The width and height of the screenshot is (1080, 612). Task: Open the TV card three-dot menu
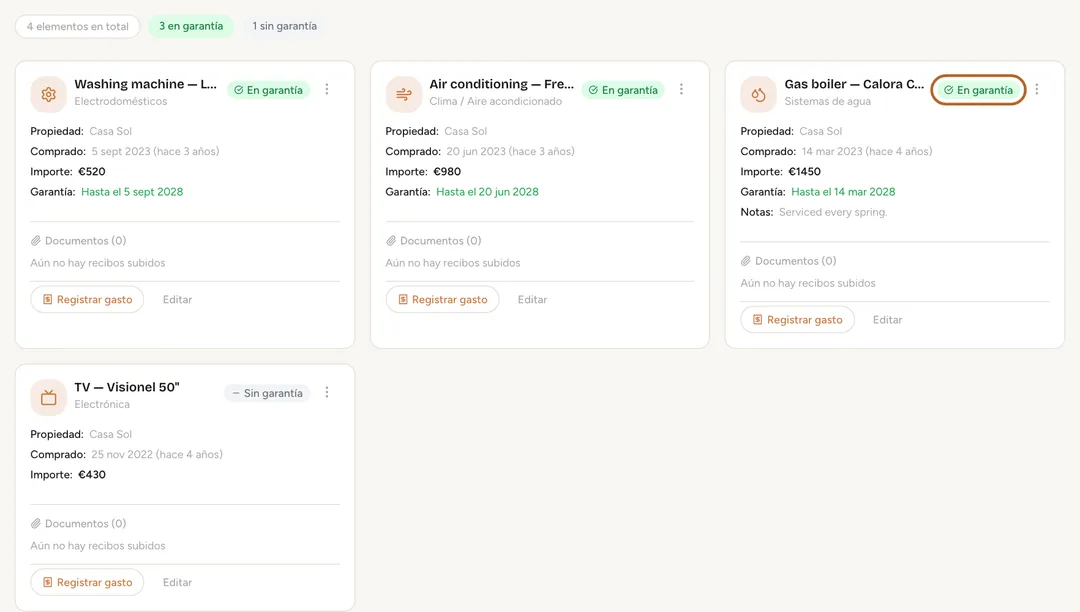(x=327, y=392)
